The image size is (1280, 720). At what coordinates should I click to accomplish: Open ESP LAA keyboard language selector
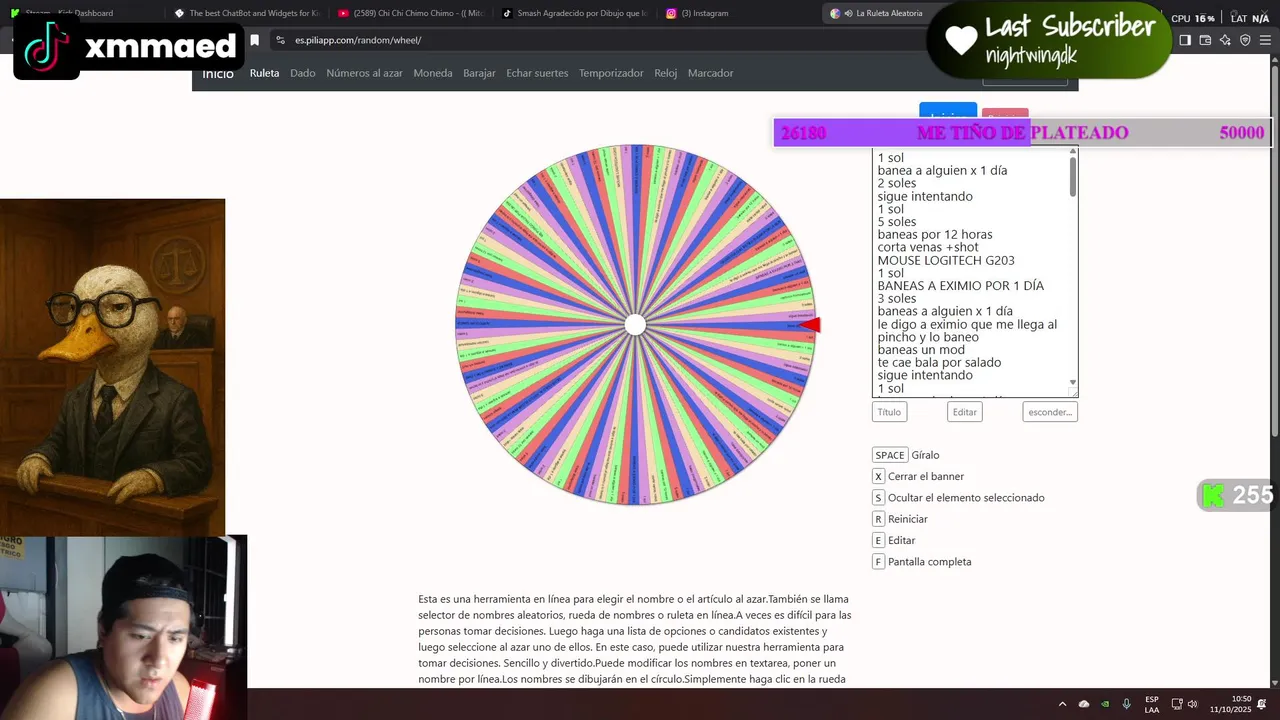[1152, 704]
